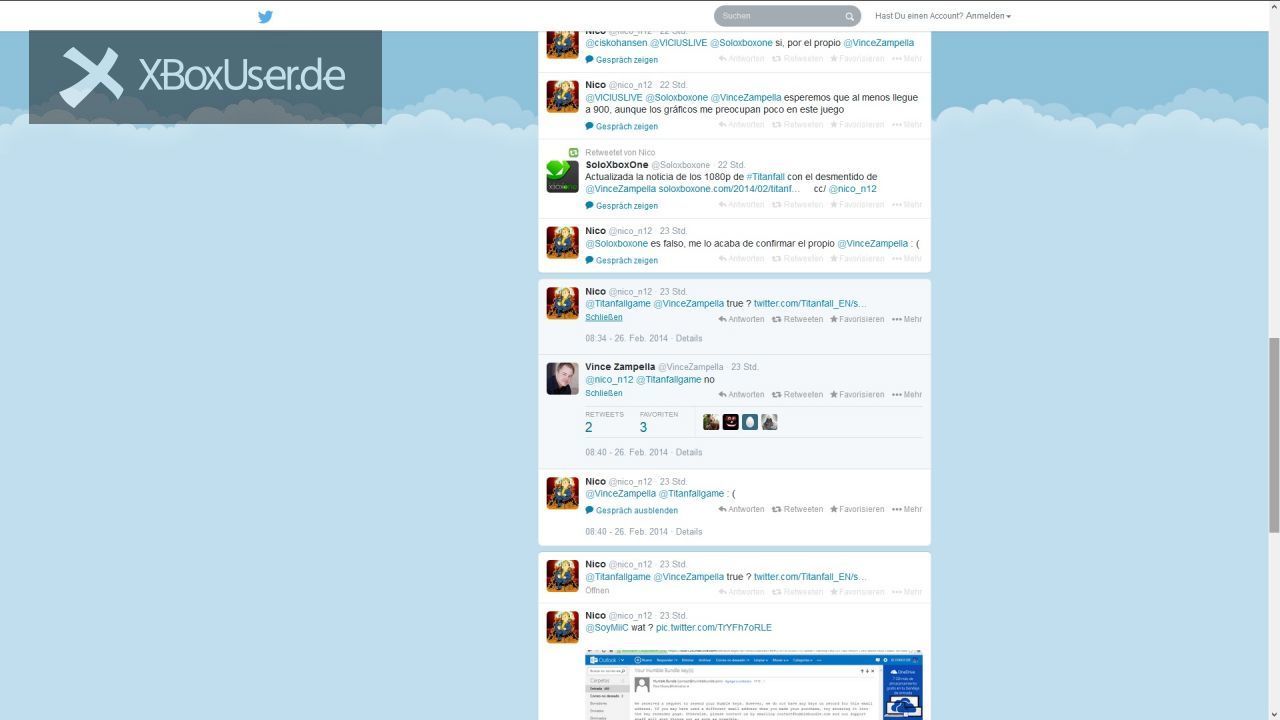Show conversation on SoloXboxOne's tweet
This screenshot has height=720, width=1280.
[x=621, y=206]
